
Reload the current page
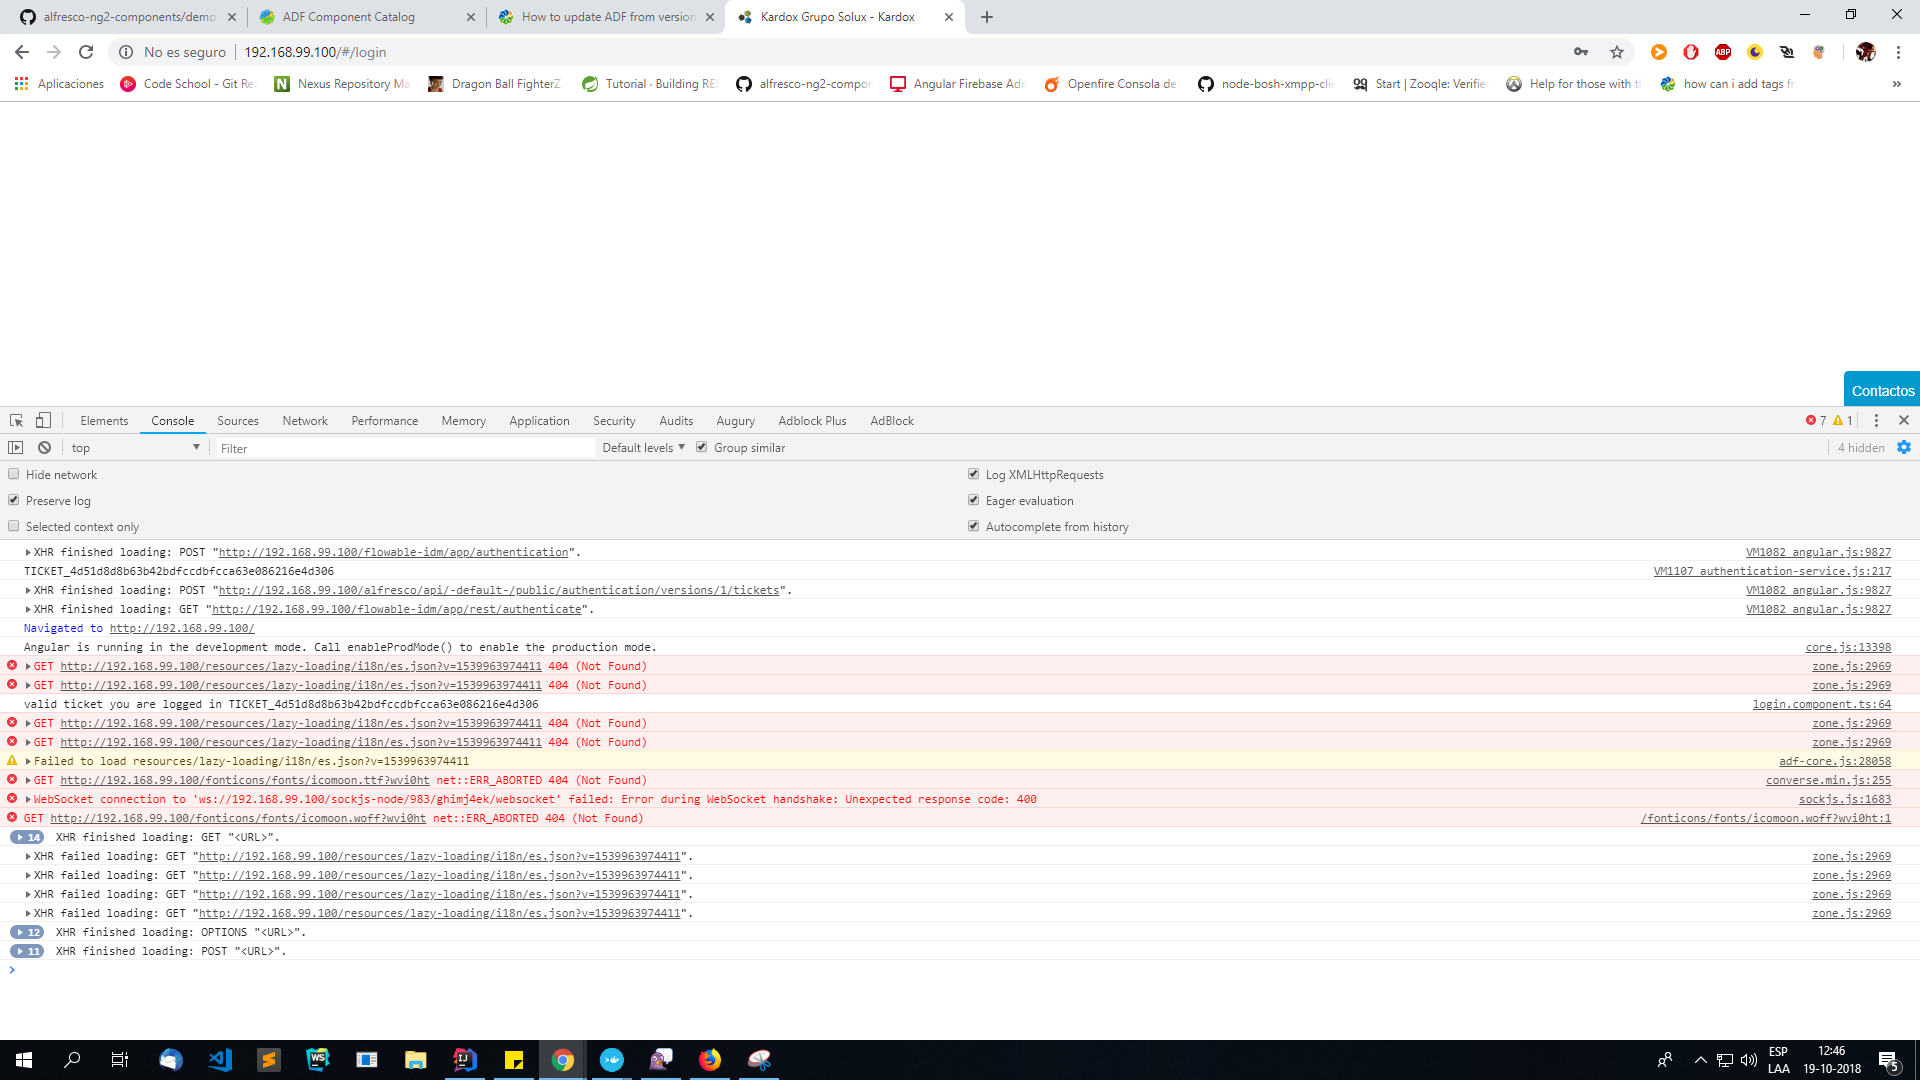tap(86, 52)
